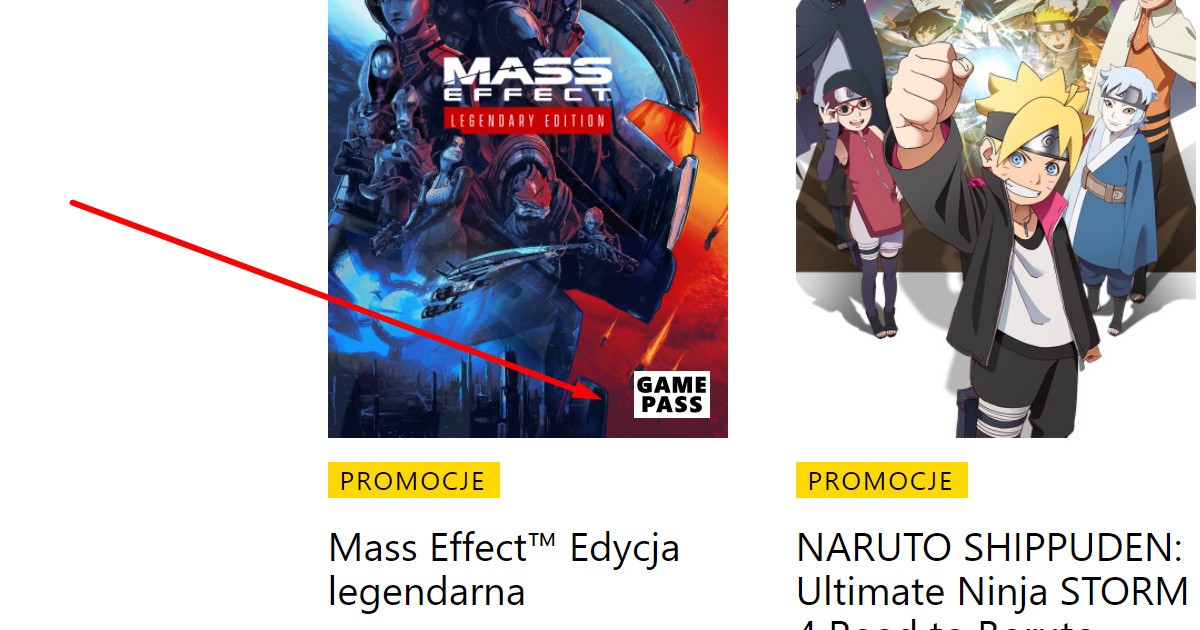Click the Citadel cityscape at cover bottom
This screenshot has height=630, width=1200.
coord(460,395)
